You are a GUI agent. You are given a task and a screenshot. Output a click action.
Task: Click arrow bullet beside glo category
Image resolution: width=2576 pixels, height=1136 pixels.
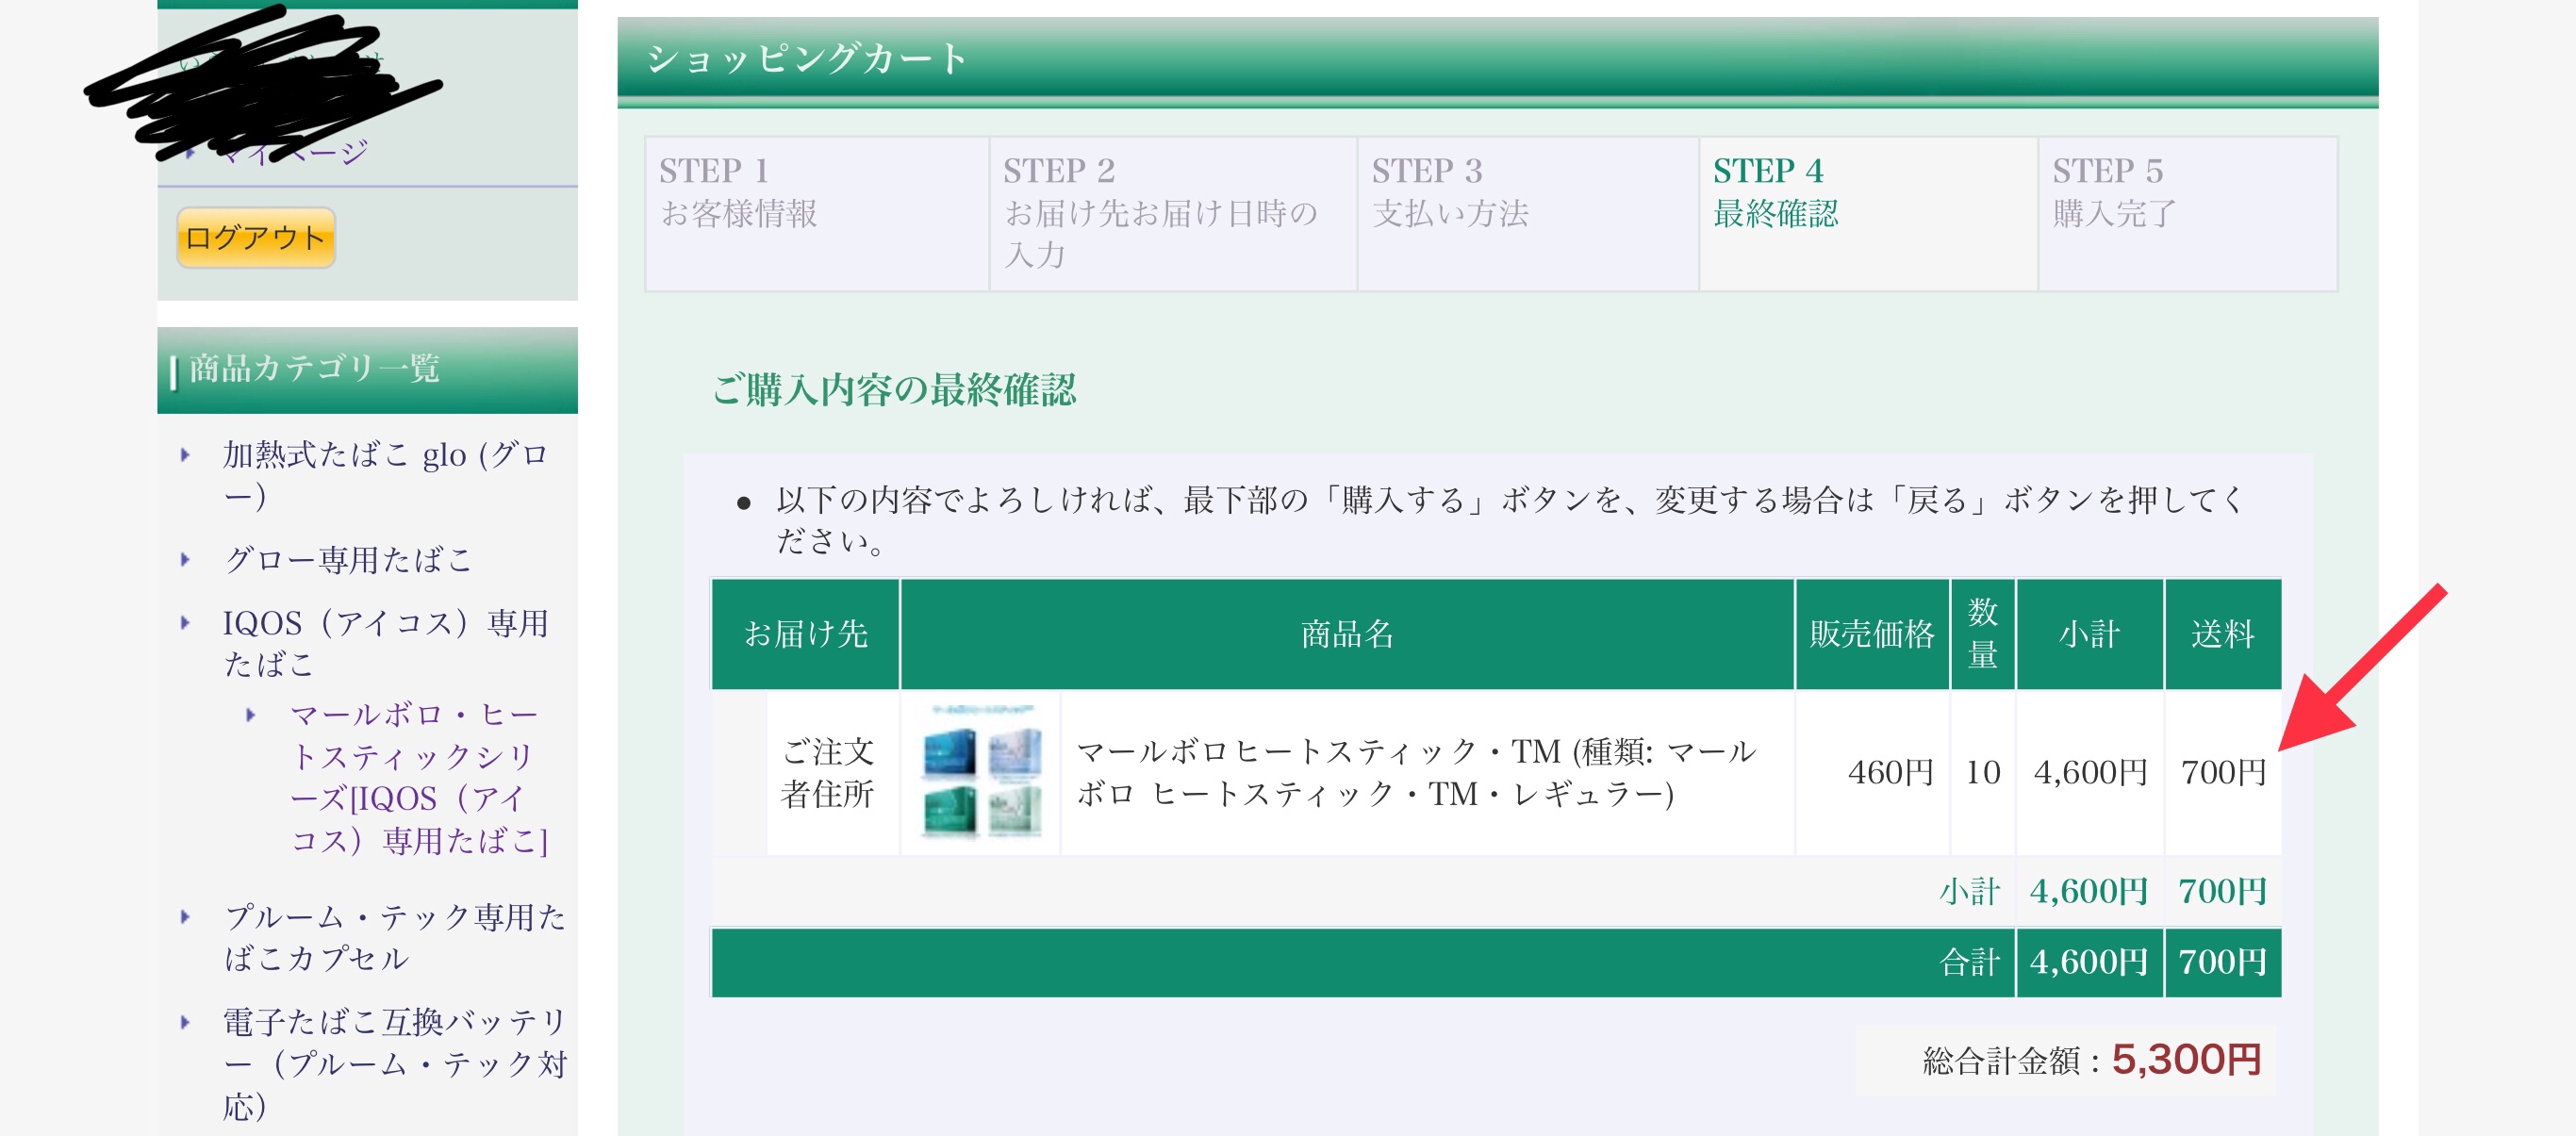[x=185, y=455]
